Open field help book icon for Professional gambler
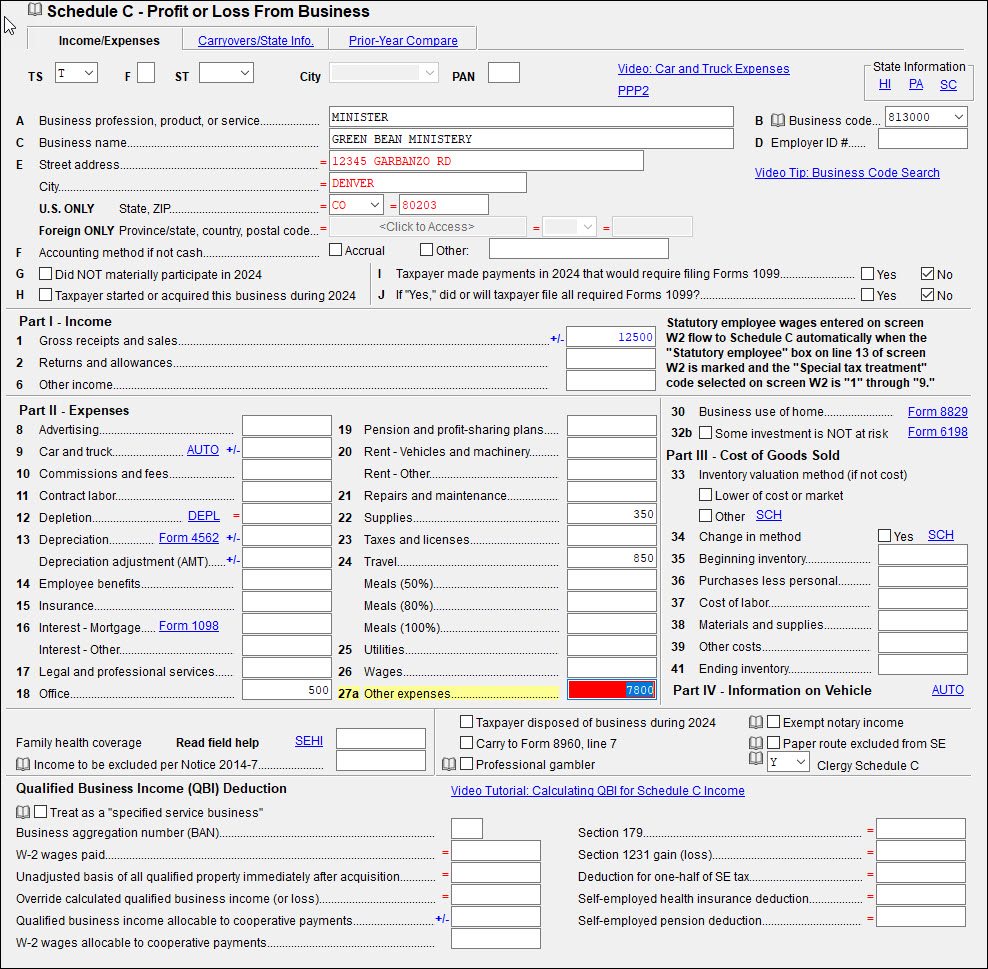 point(449,764)
